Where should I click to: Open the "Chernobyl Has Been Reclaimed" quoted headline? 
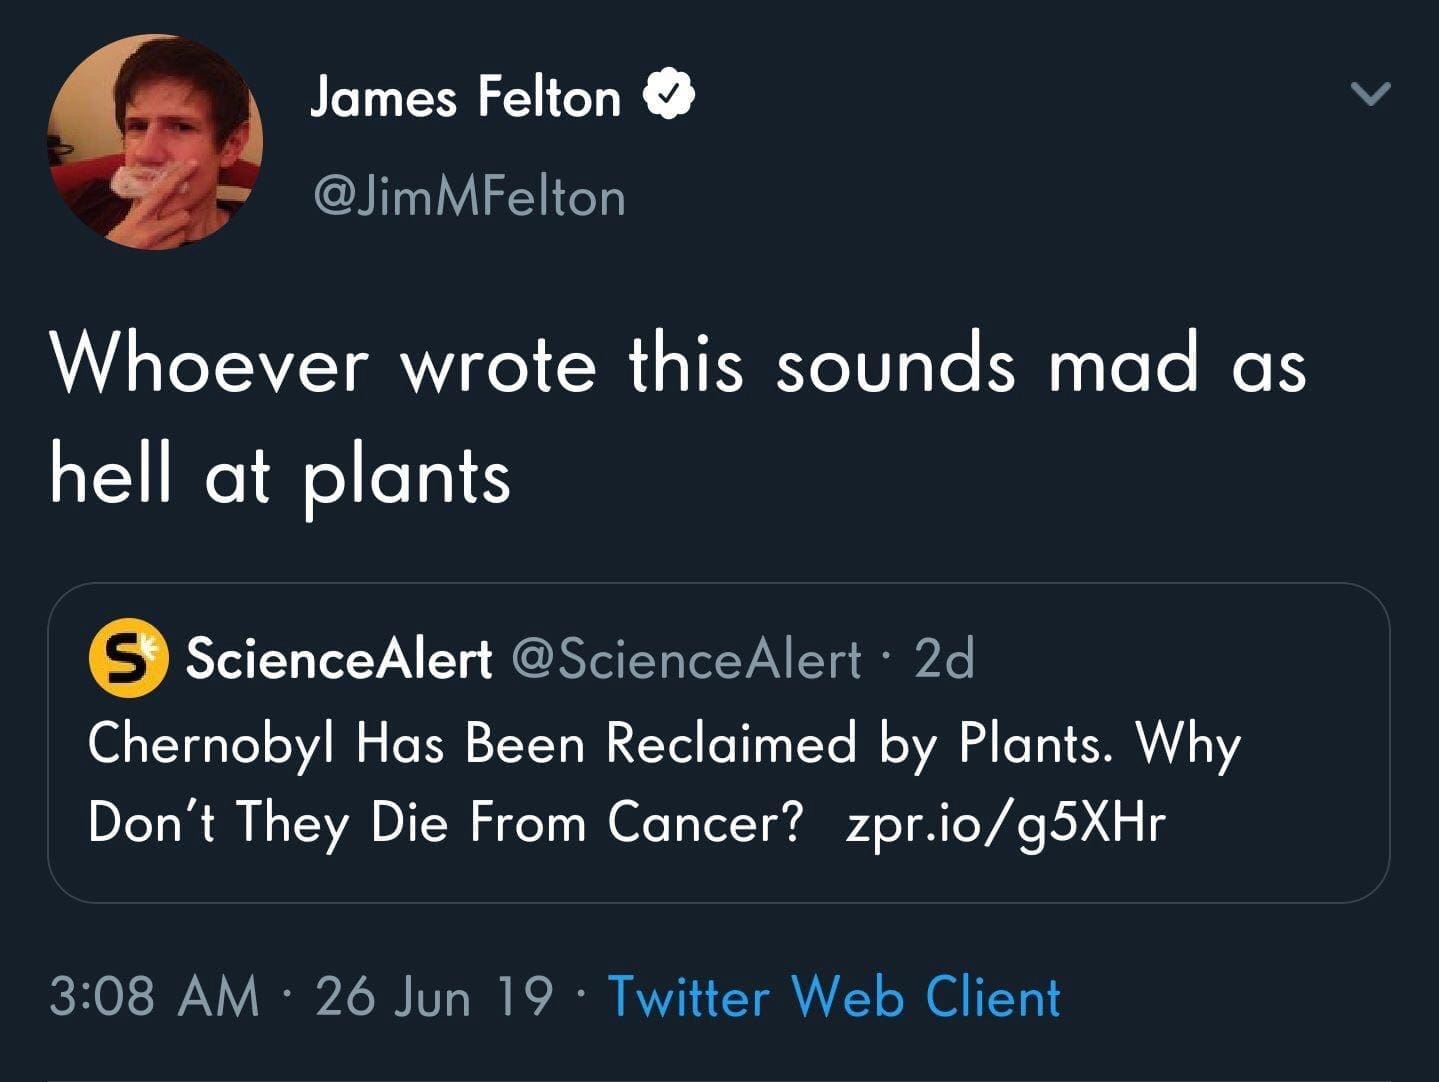[472, 744]
